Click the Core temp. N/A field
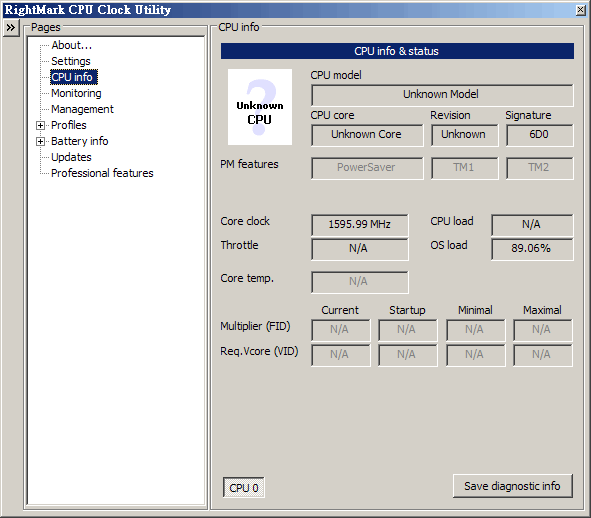The width and height of the screenshot is (591, 518). (360, 282)
